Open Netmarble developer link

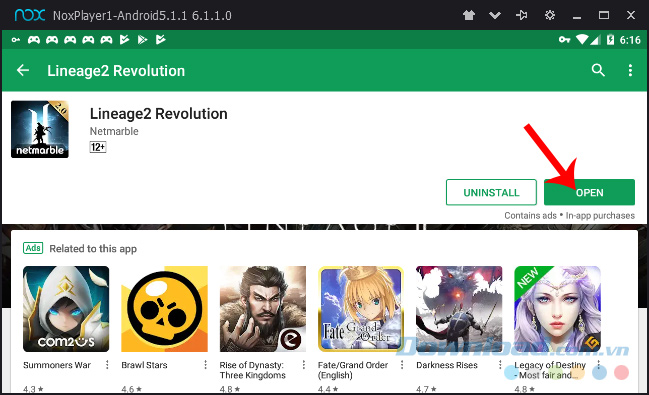tap(114, 131)
